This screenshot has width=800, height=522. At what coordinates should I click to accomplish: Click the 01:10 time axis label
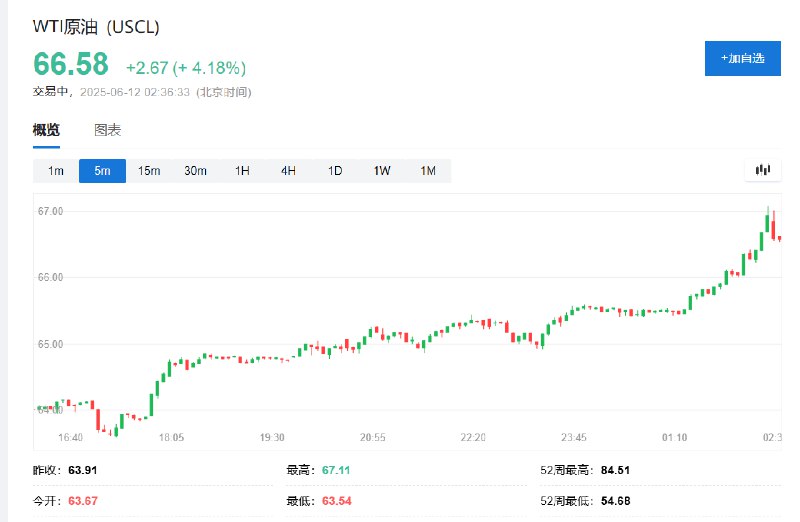coord(674,438)
